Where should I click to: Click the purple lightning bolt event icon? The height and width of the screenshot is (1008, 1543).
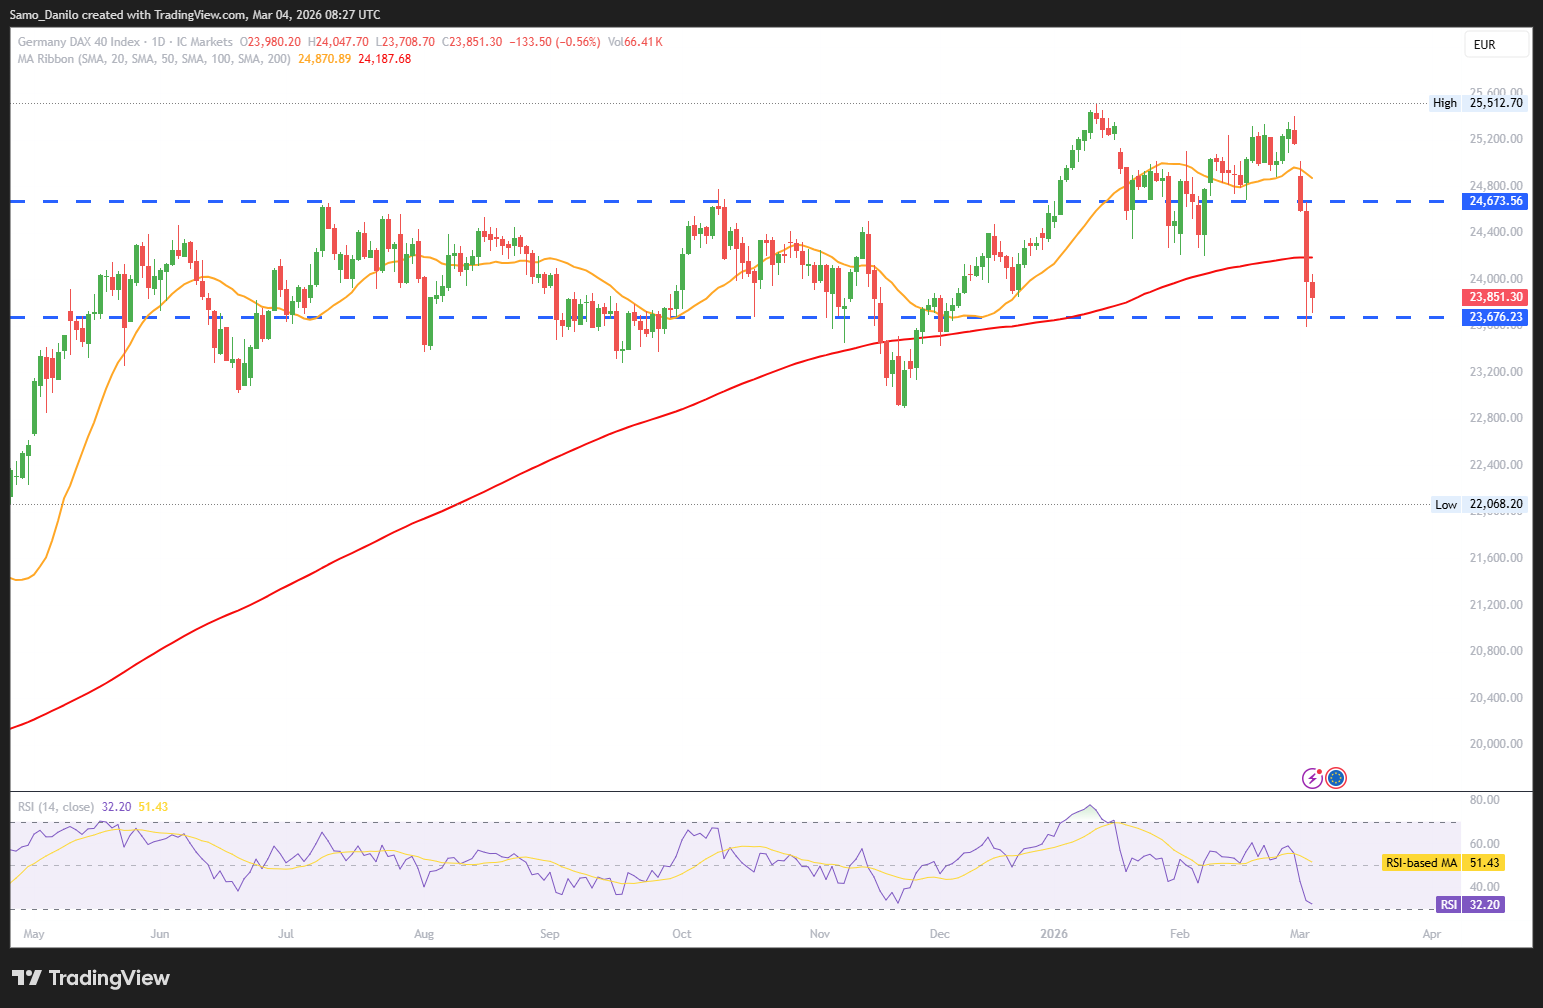pyautogui.click(x=1312, y=778)
